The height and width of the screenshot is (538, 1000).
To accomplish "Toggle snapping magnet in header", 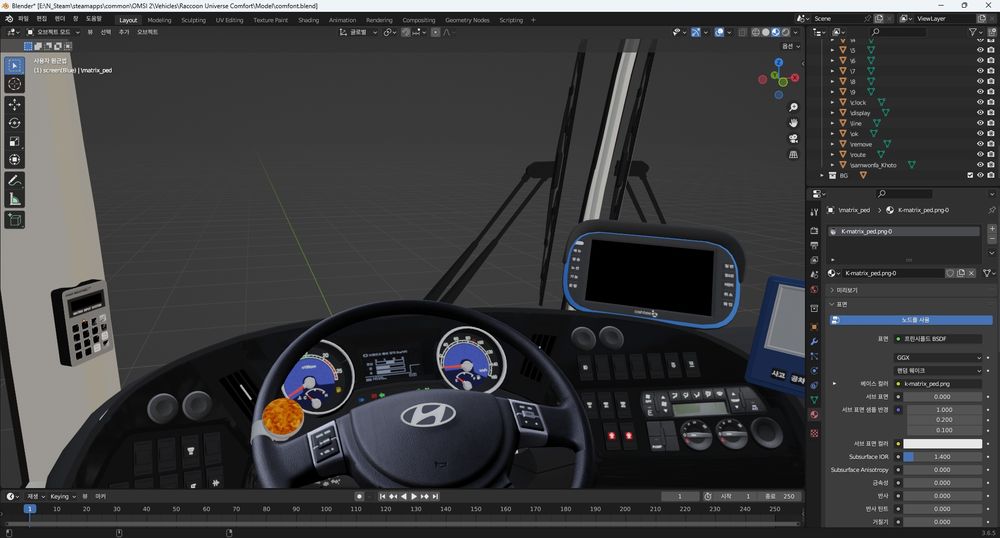I will click(x=406, y=32).
